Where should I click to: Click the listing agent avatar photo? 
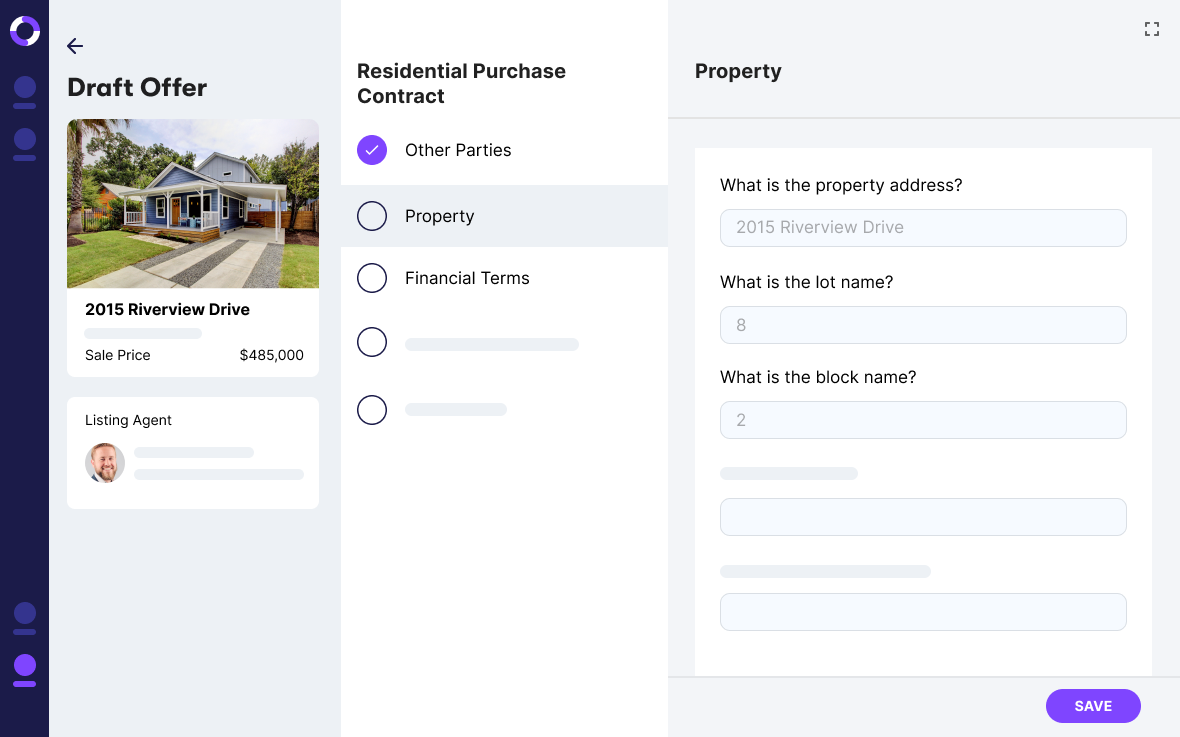click(x=105, y=463)
